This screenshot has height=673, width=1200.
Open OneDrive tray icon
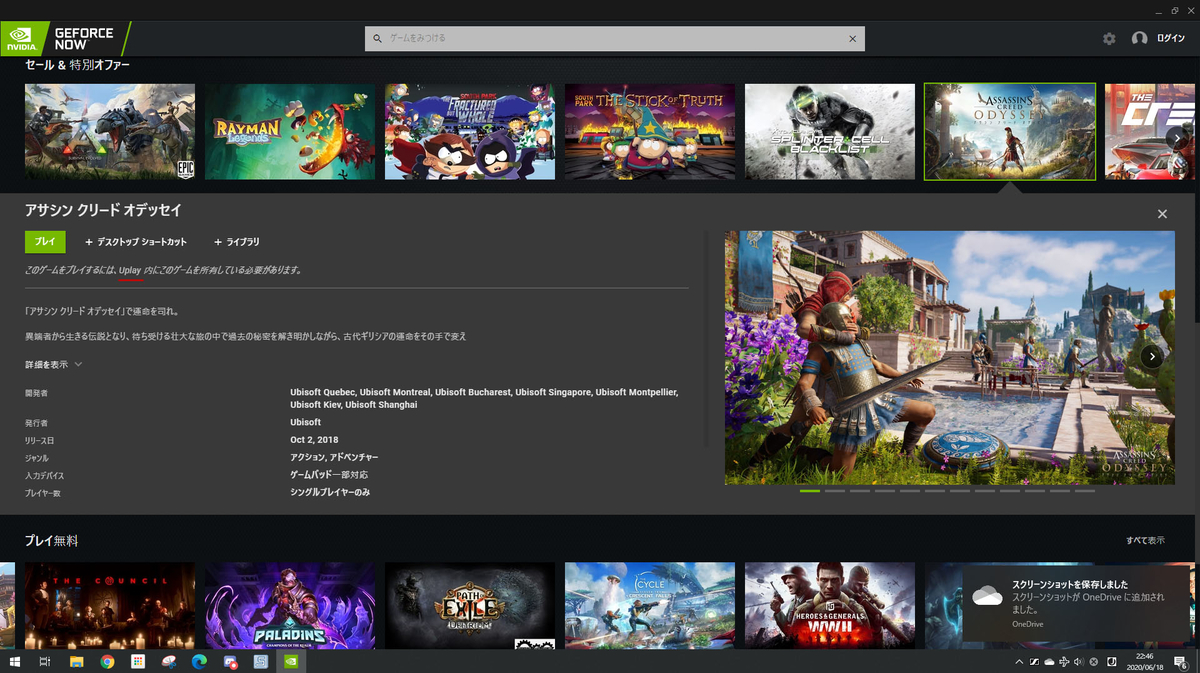[1048, 662]
